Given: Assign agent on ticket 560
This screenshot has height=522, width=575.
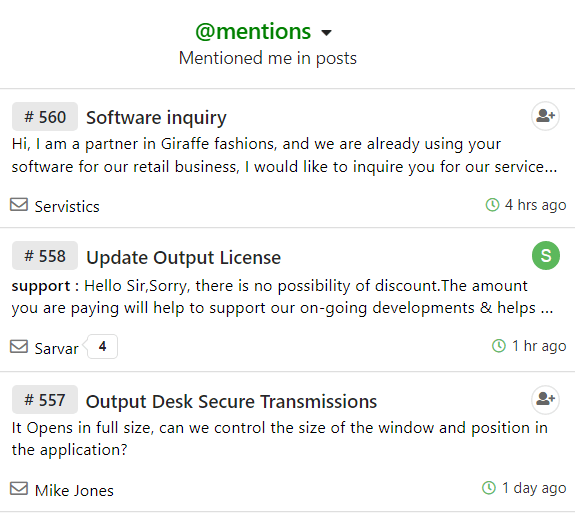Looking at the screenshot, I should (x=545, y=116).
